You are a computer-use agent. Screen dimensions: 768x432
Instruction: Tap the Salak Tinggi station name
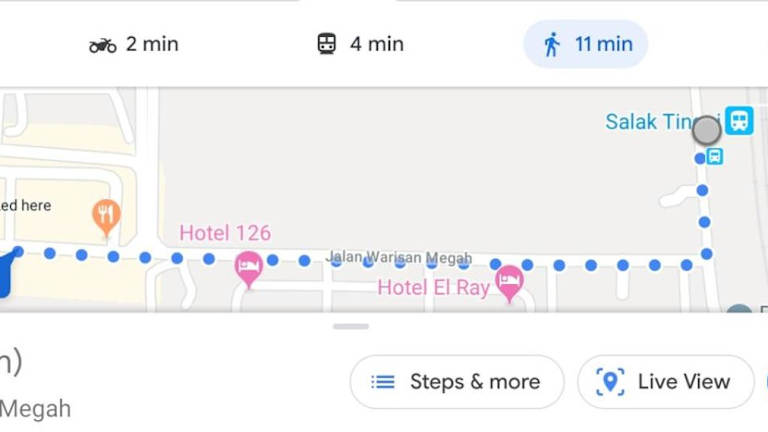648,122
